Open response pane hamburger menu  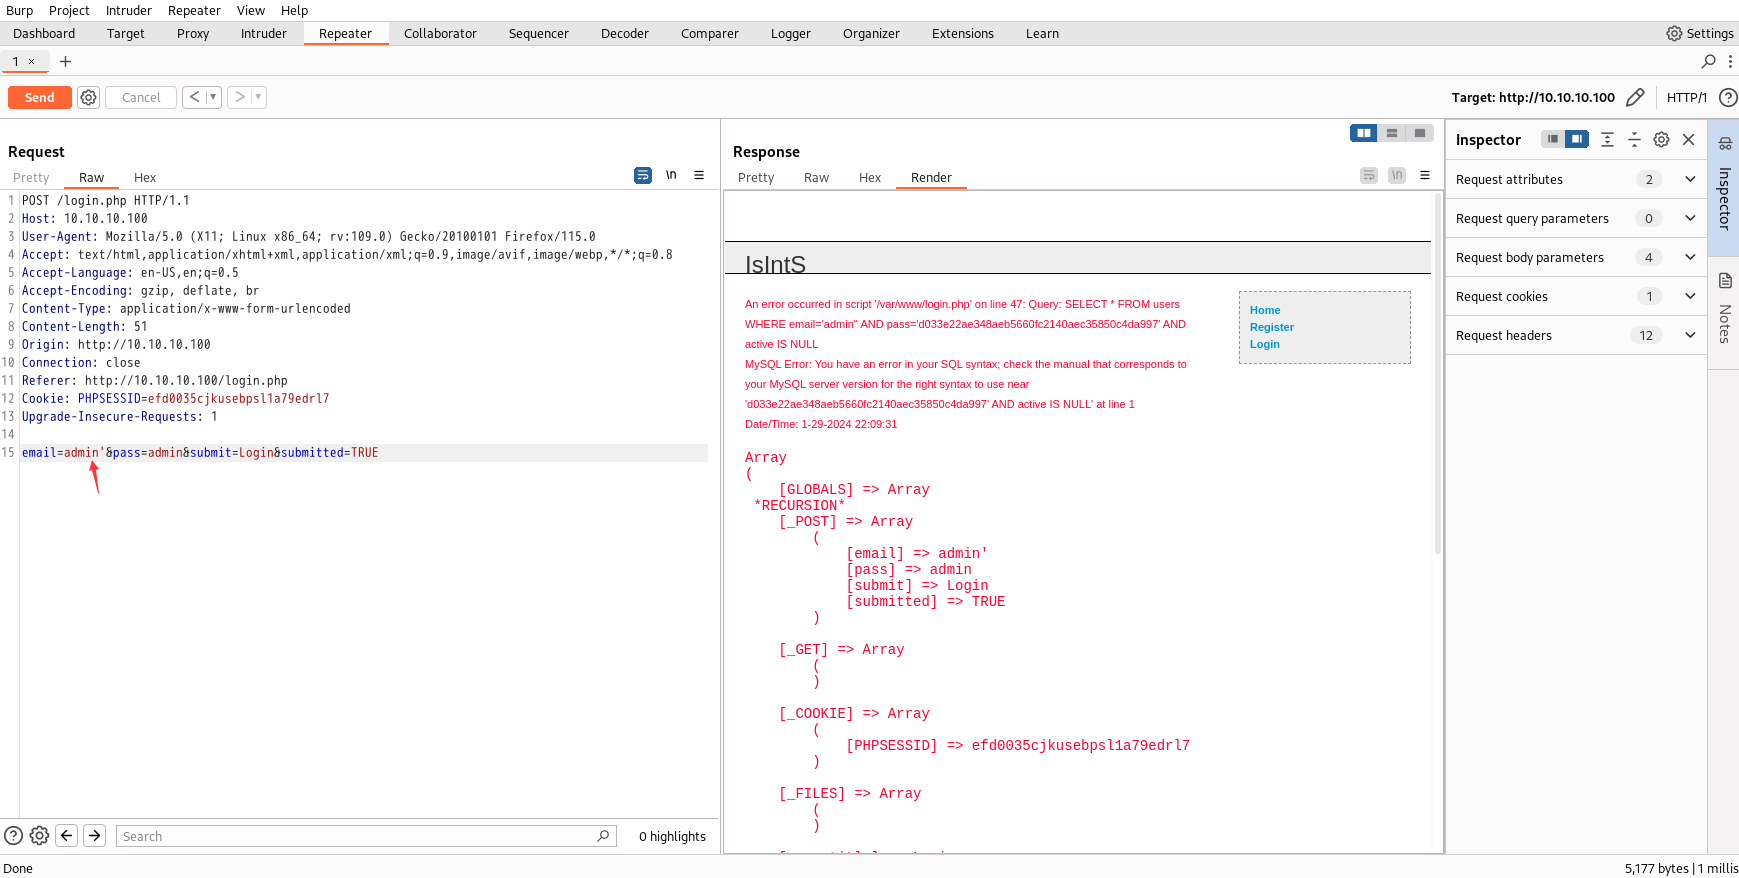click(x=1425, y=175)
